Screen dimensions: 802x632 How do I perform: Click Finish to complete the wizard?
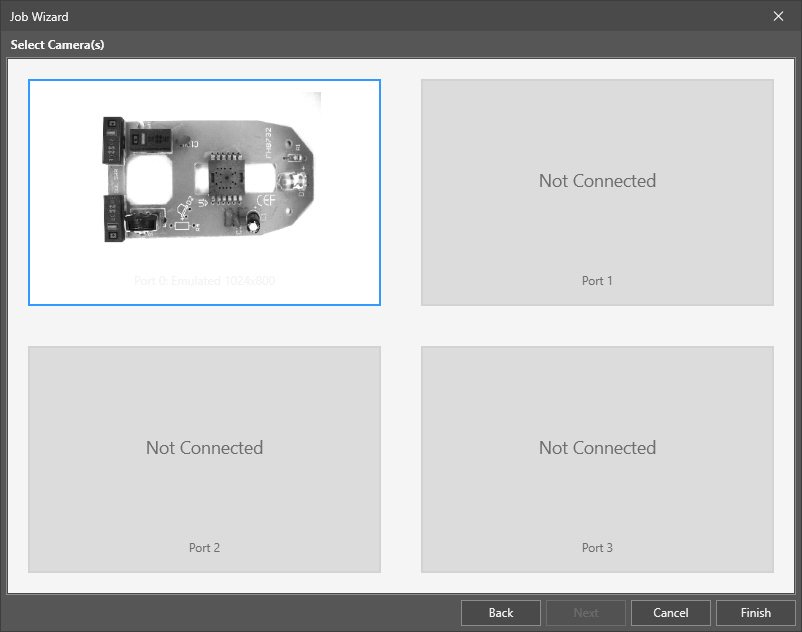[756, 613]
